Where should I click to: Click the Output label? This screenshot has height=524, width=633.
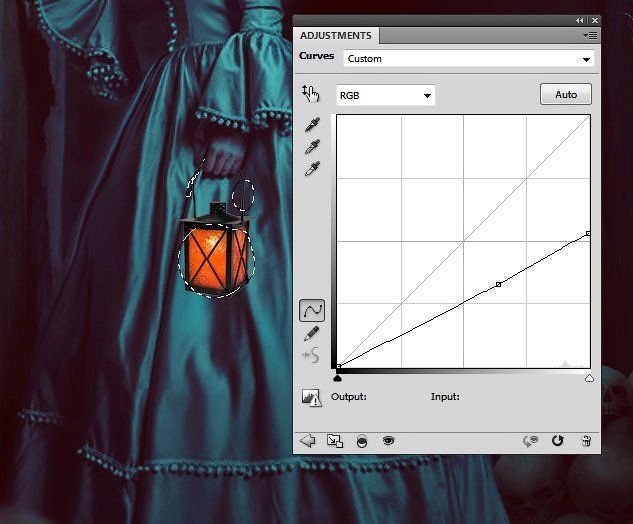349,397
